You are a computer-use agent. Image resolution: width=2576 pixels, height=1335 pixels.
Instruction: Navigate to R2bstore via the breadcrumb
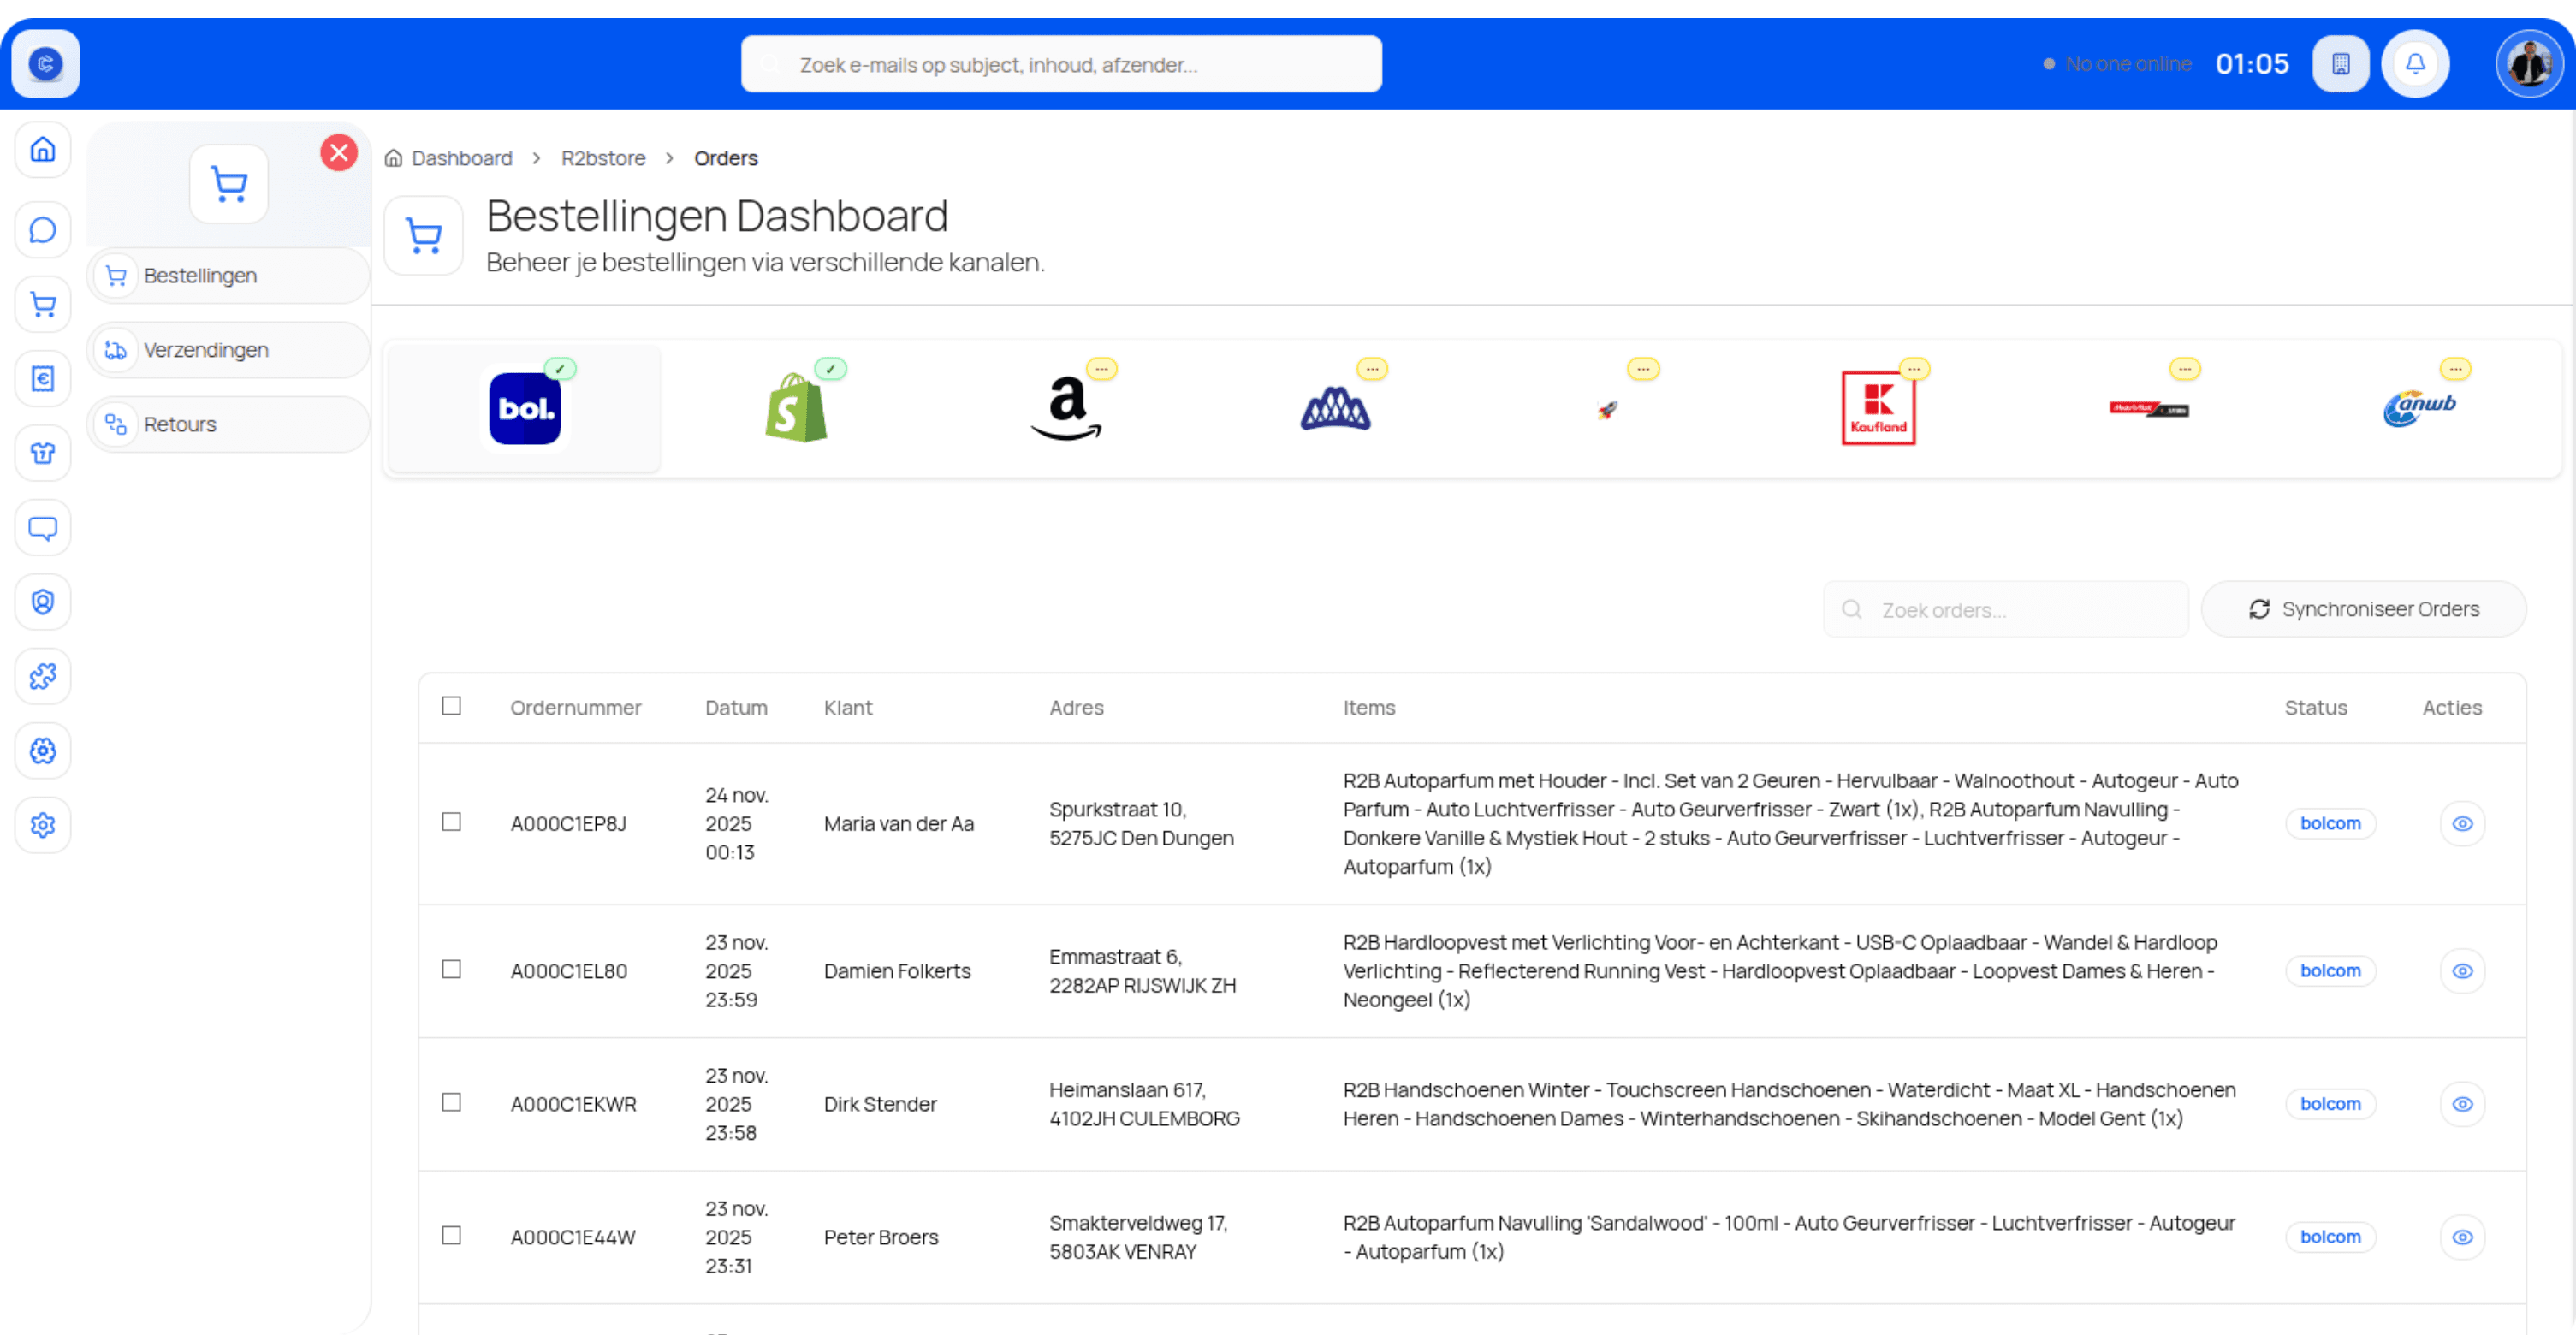pyautogui.click(x=602, y=158)
